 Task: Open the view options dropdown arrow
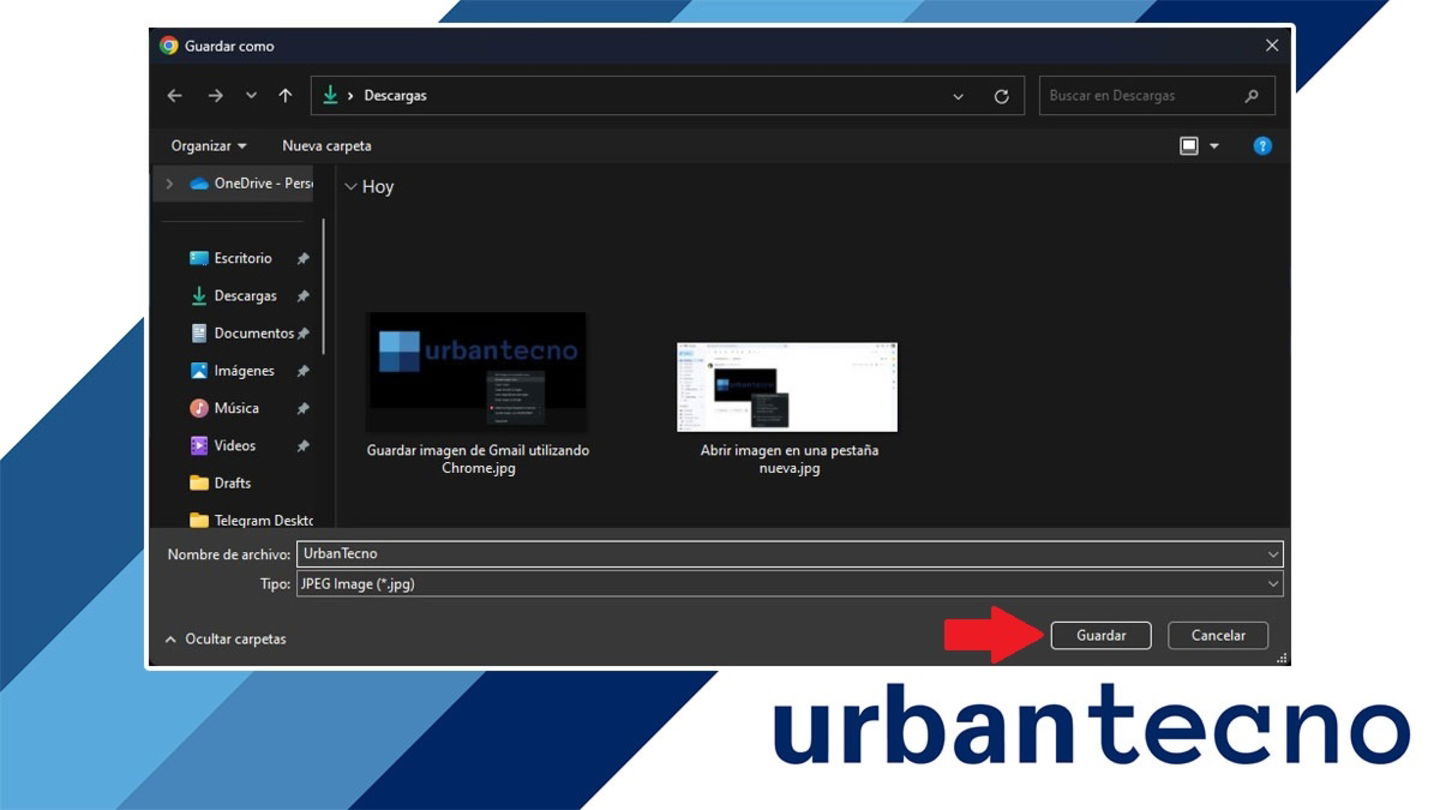point(1214,146)
